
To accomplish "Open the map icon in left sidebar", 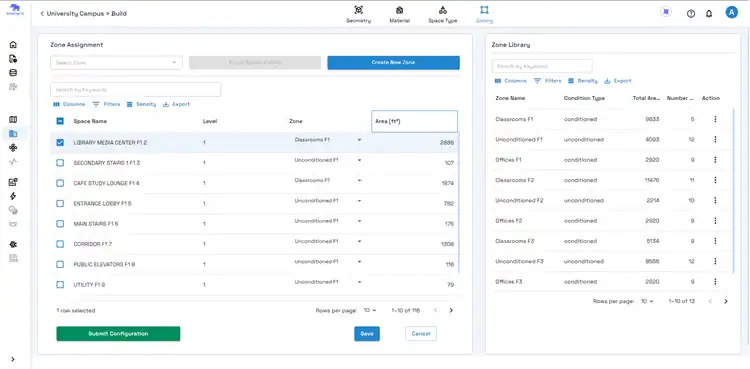I will pyautogui.click(x=13, y=120).
